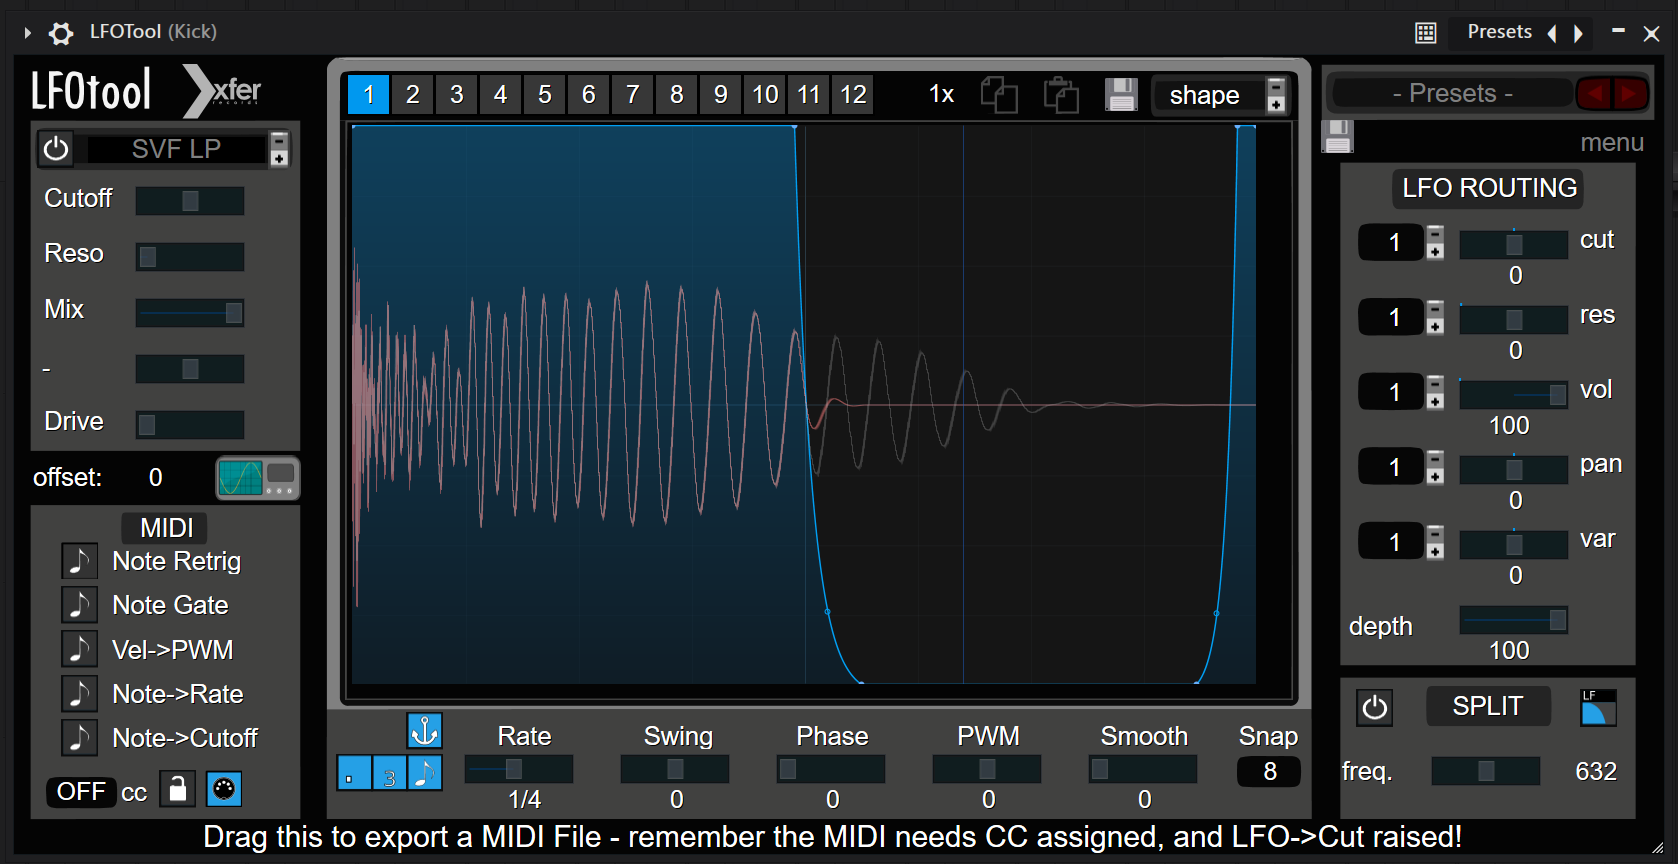Image resolution: width=1678 pixels, height=864 pixels.
Task: Click the SPLIT button
Action: coord(1488,706)
